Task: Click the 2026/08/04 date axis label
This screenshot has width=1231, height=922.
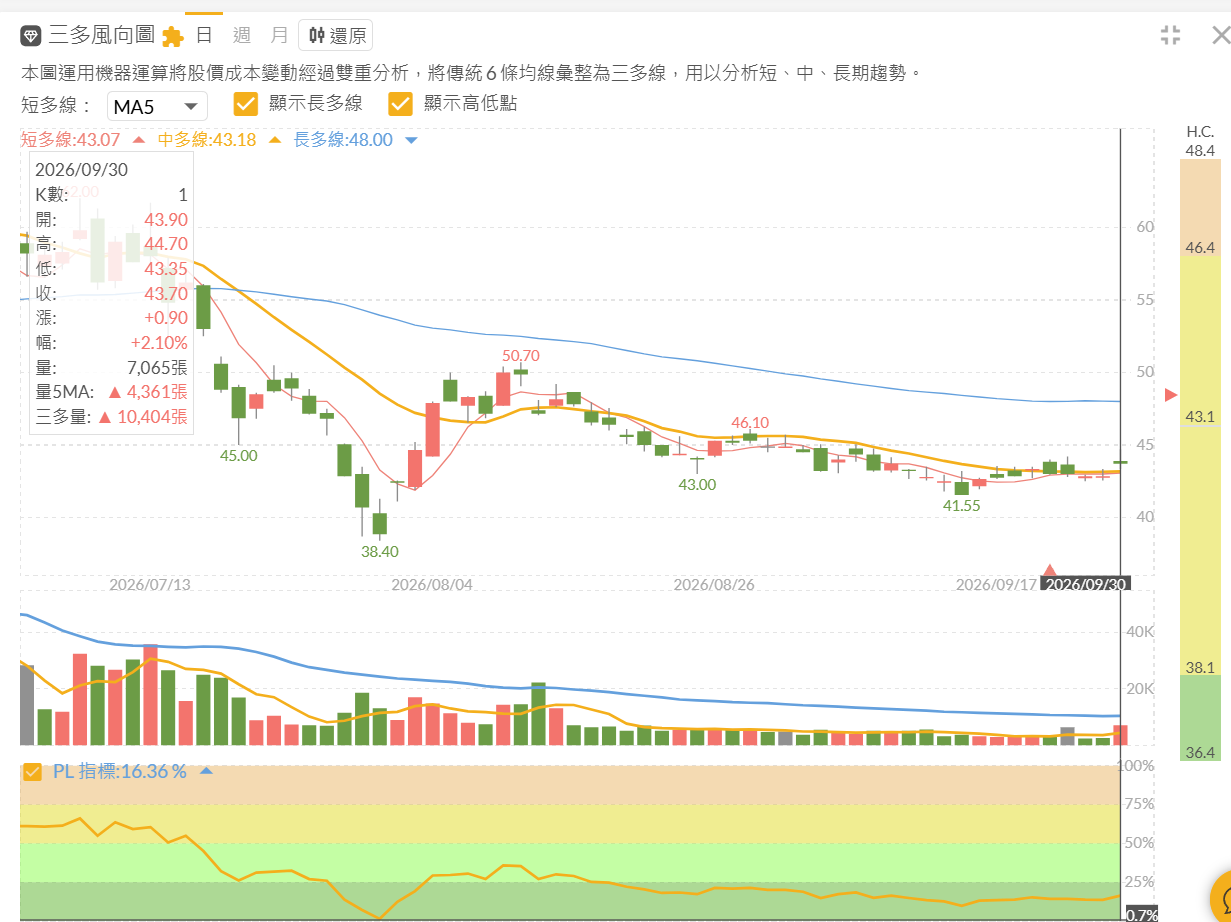Action: coord(432,584)
